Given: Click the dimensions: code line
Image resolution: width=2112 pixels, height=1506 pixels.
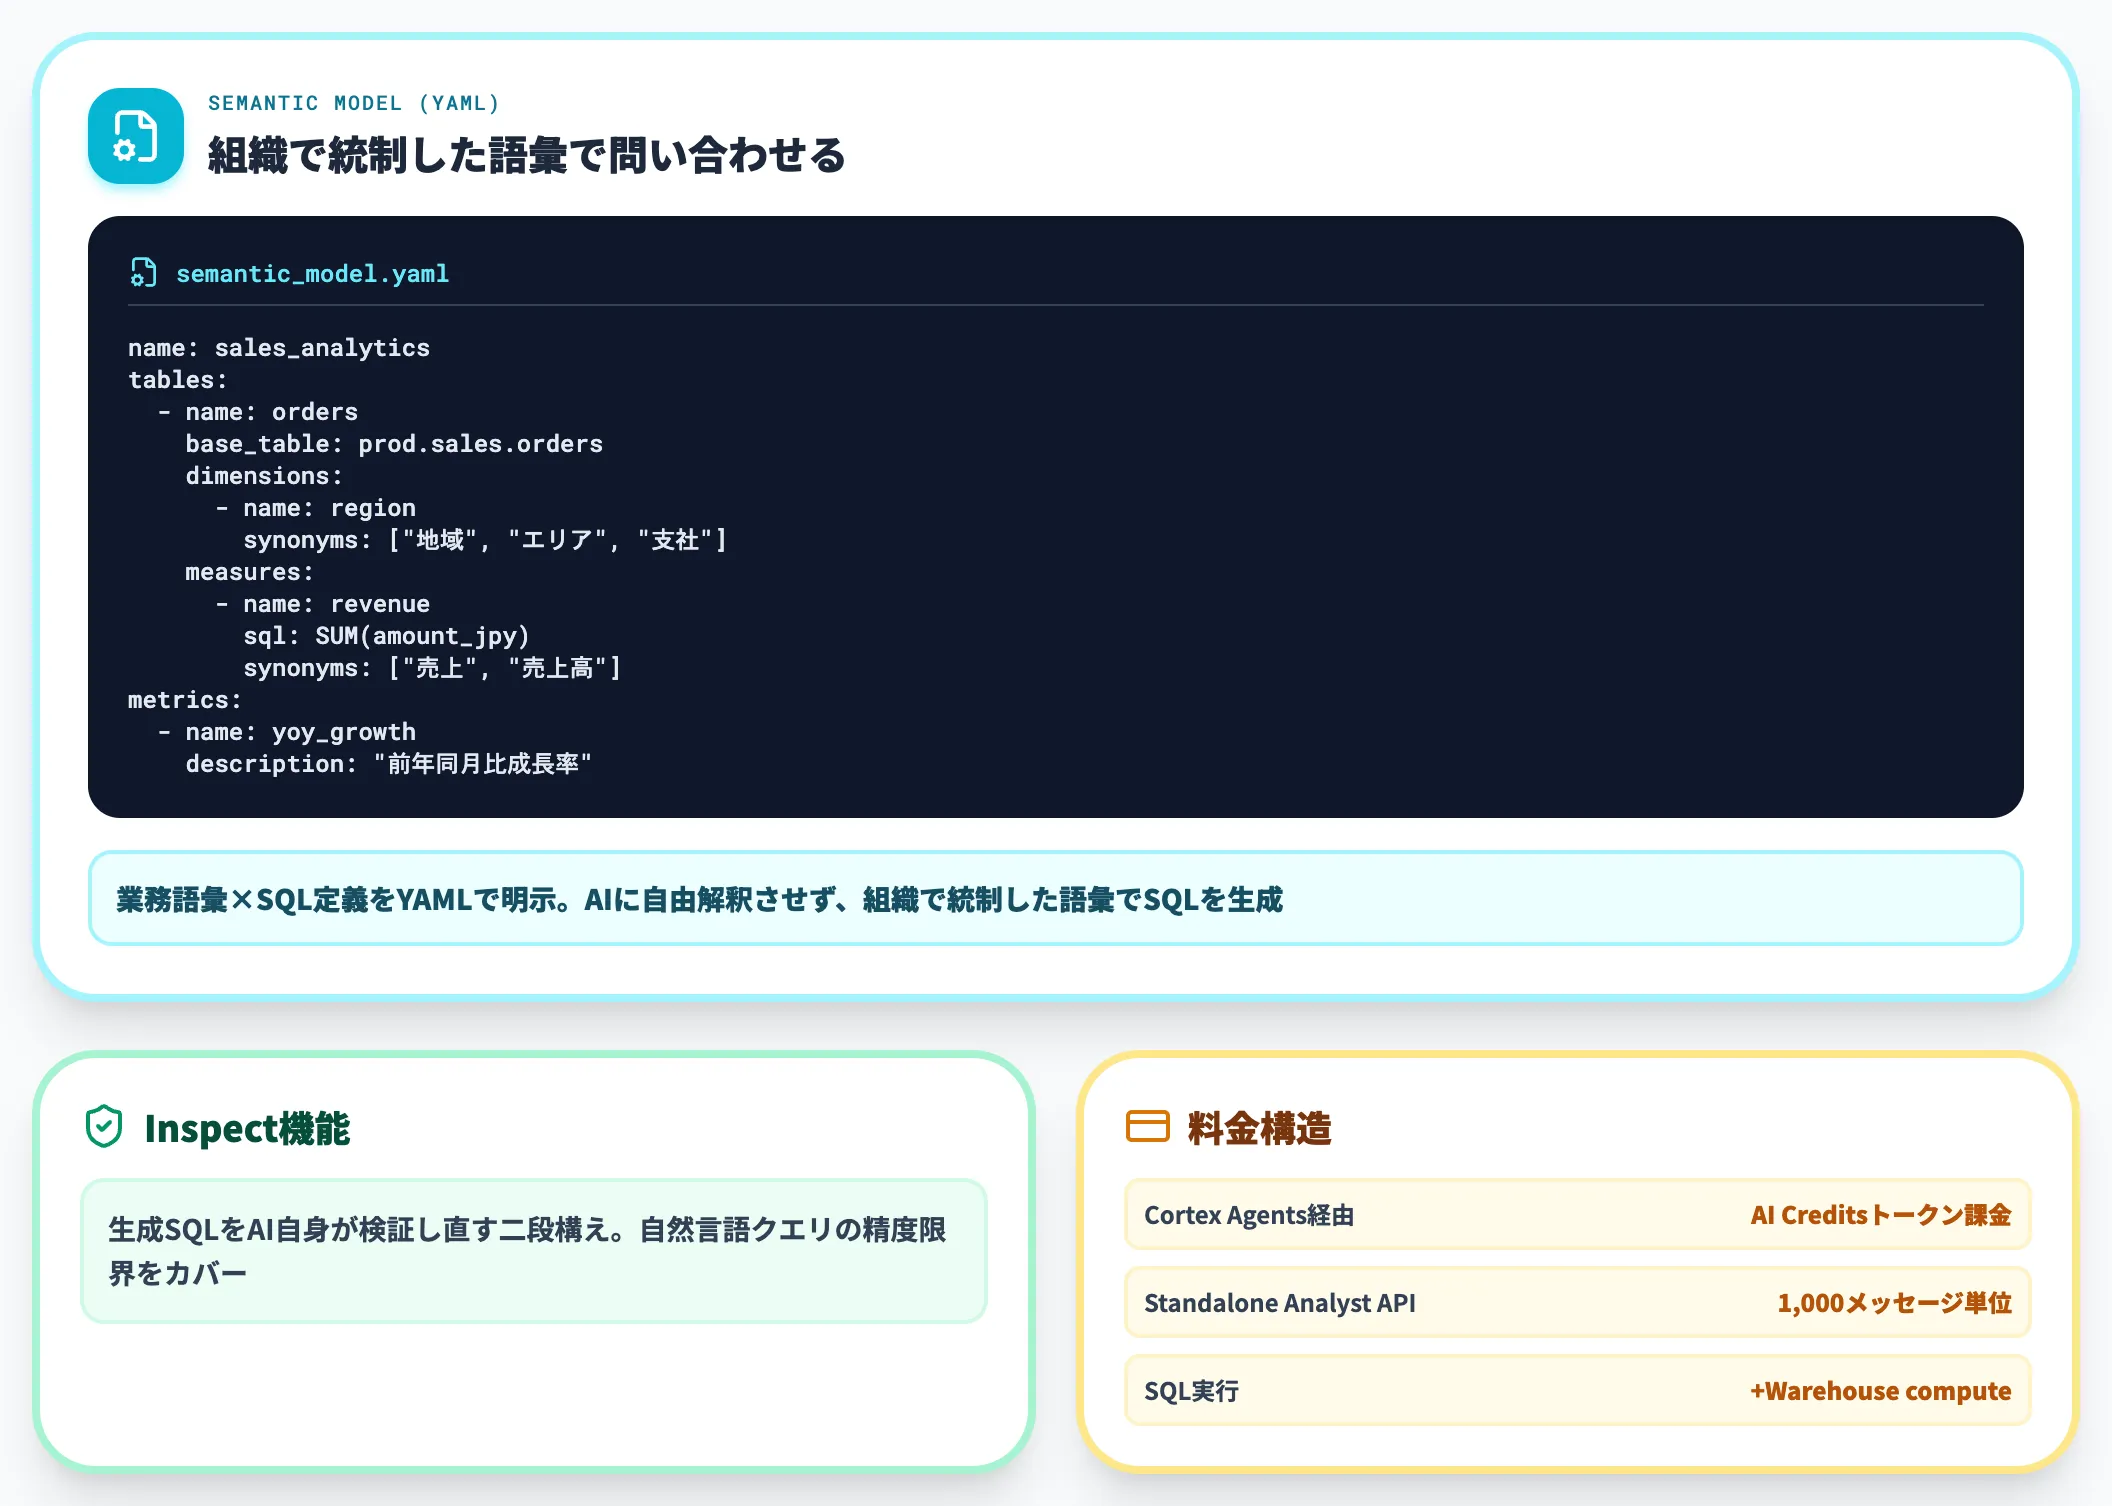Looking at the screenshot, I should 264,475.
